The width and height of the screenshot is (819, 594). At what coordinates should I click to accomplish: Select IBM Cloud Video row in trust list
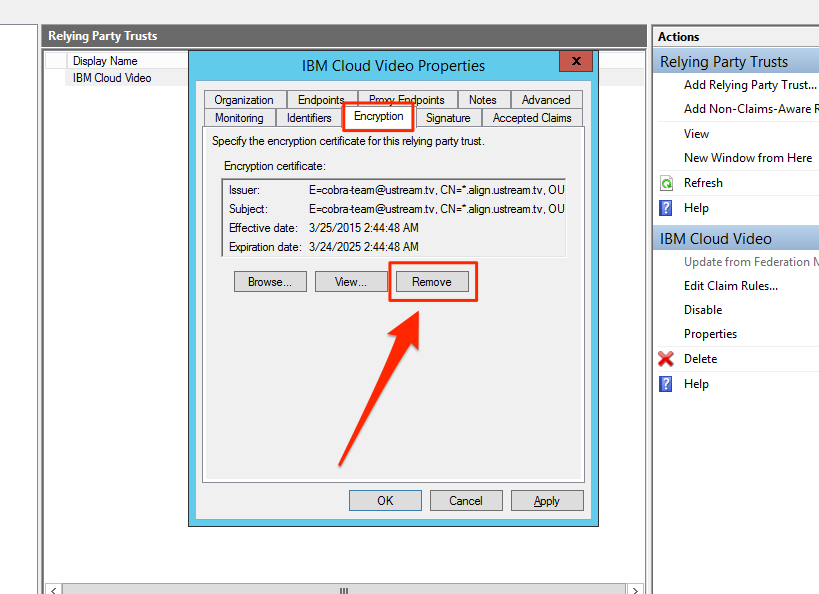coord(112,78)
